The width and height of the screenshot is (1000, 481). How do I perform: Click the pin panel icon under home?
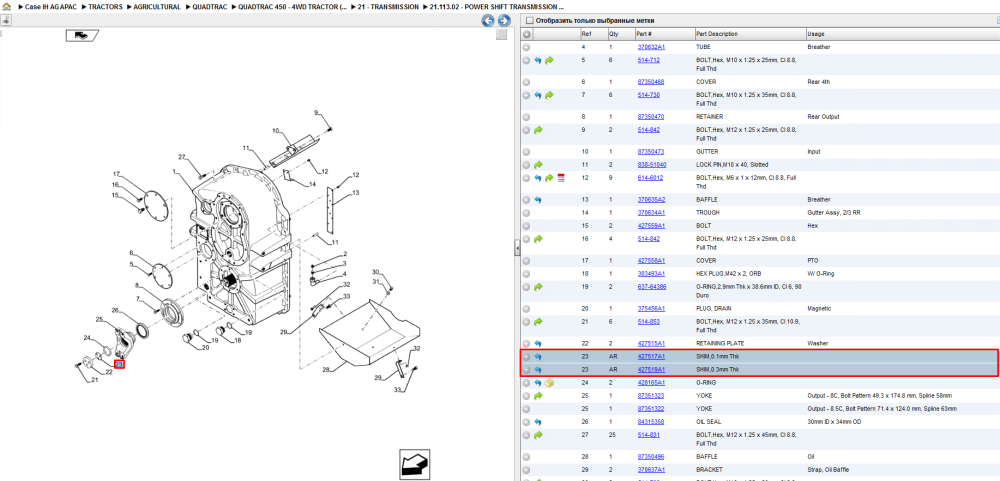pyautogui.click(x=6, y=20)
